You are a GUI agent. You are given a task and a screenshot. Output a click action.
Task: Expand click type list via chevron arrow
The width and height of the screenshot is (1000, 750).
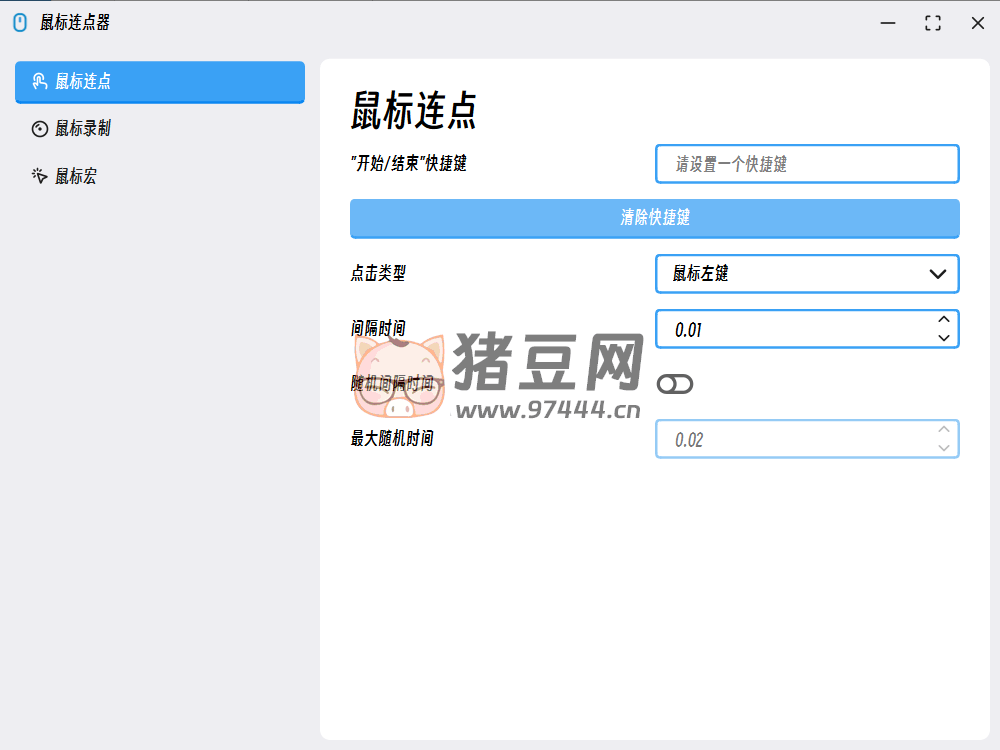click(938, 273)
